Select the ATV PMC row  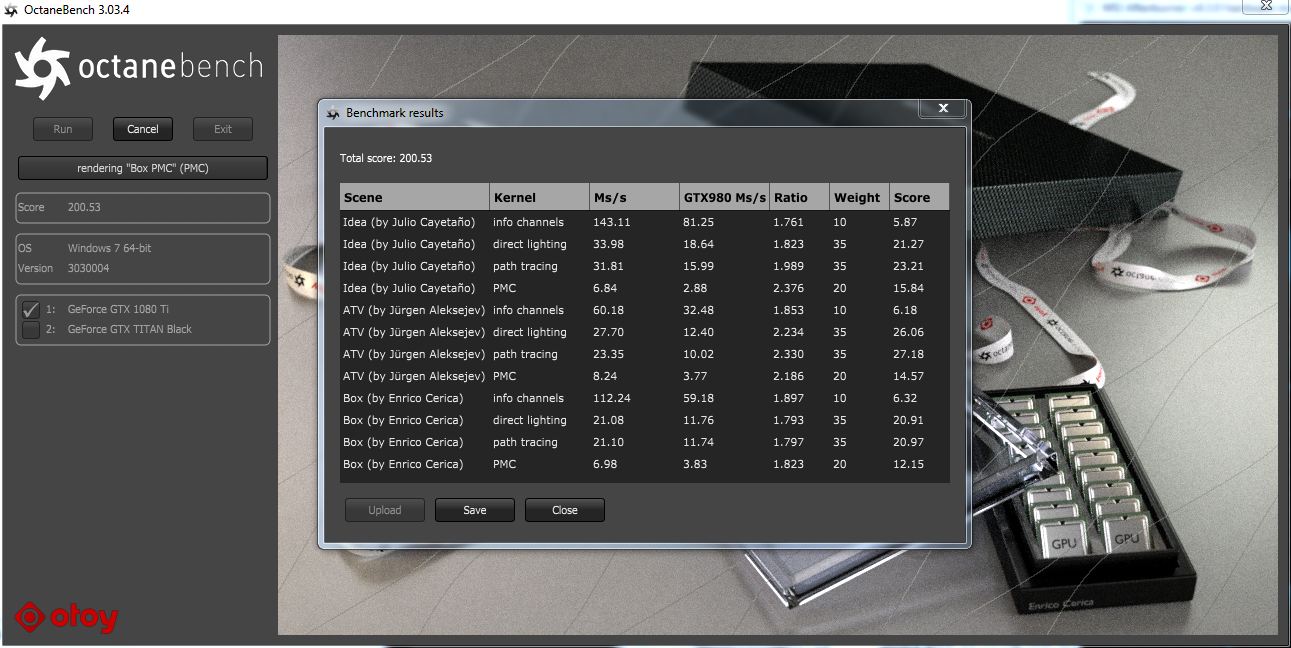(644, 376)
